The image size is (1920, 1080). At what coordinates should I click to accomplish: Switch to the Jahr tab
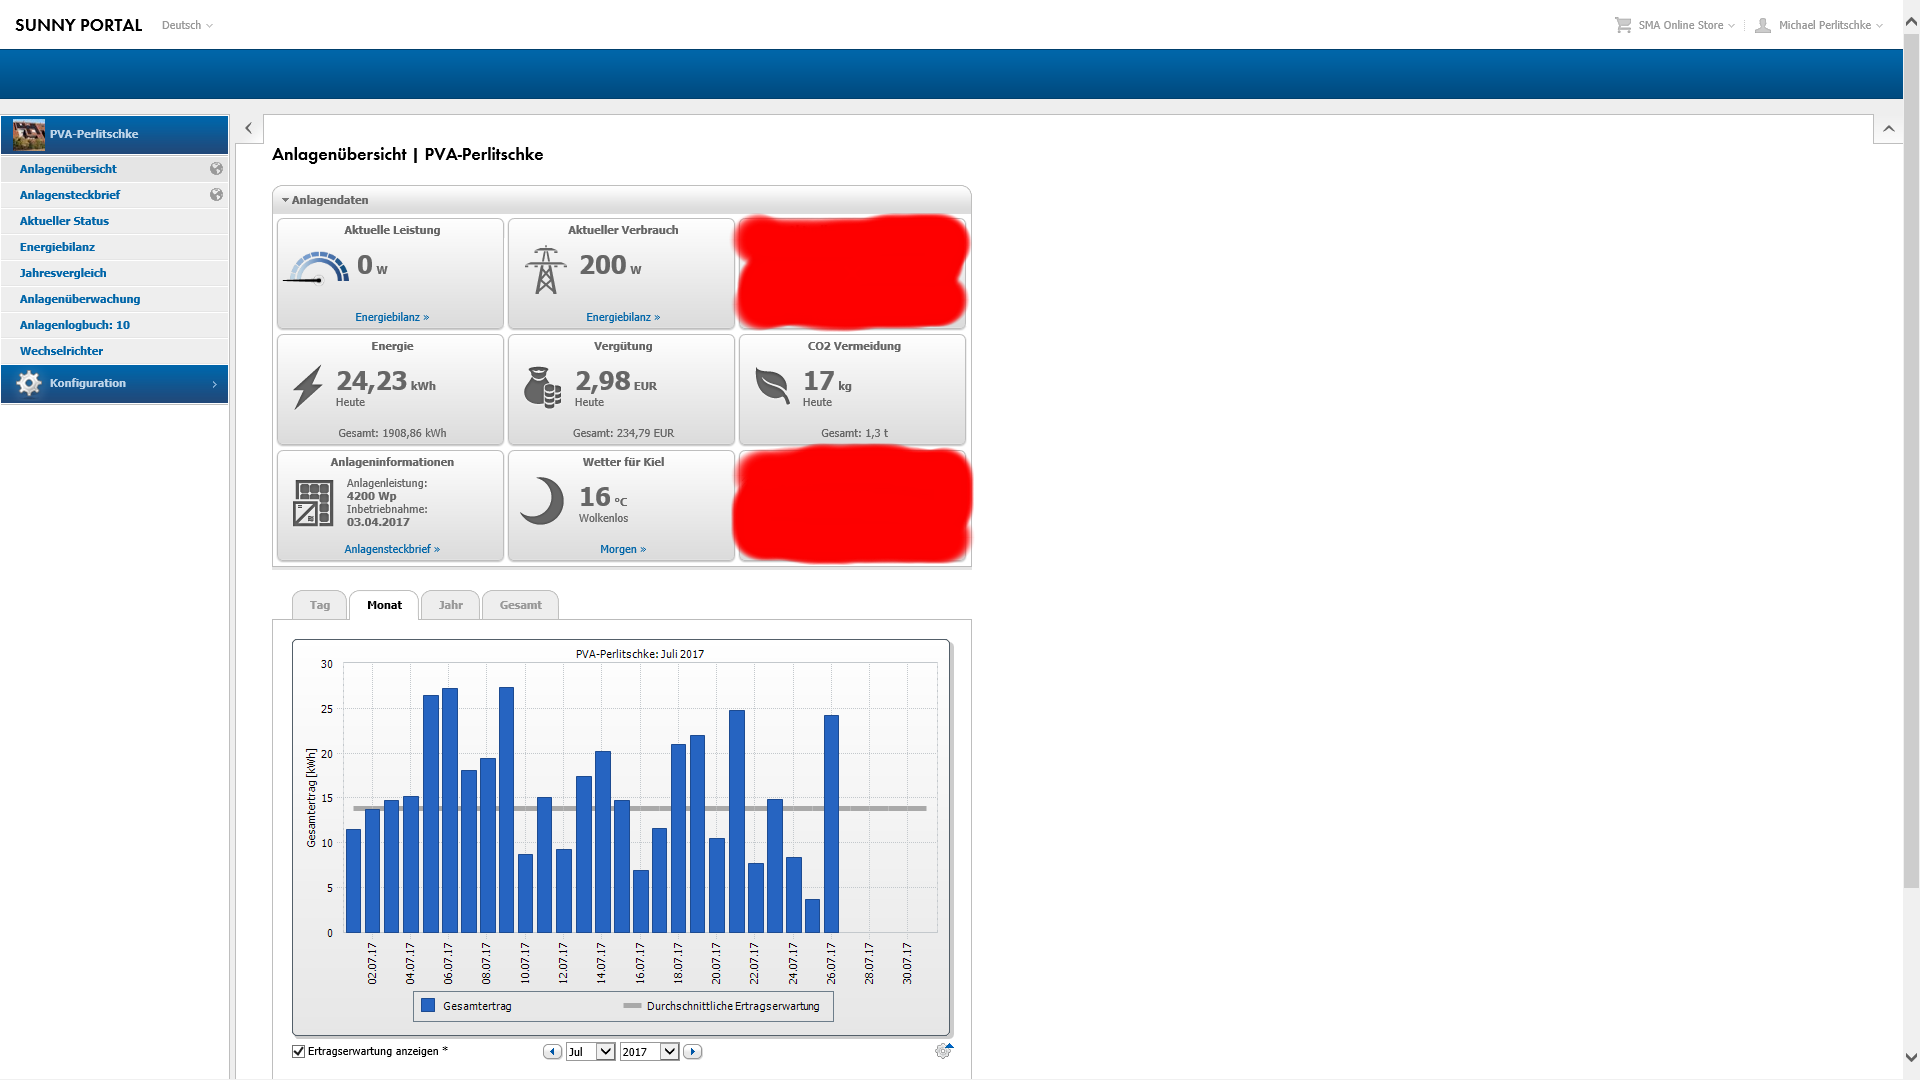tap(450, 605)
